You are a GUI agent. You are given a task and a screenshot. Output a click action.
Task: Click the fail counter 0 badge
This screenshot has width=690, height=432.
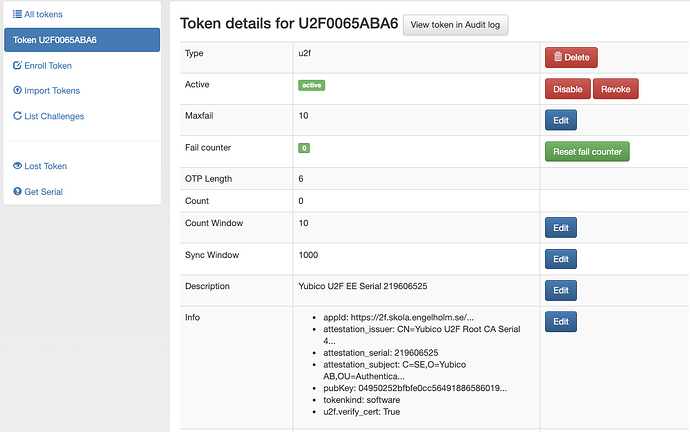click(304, 148)
